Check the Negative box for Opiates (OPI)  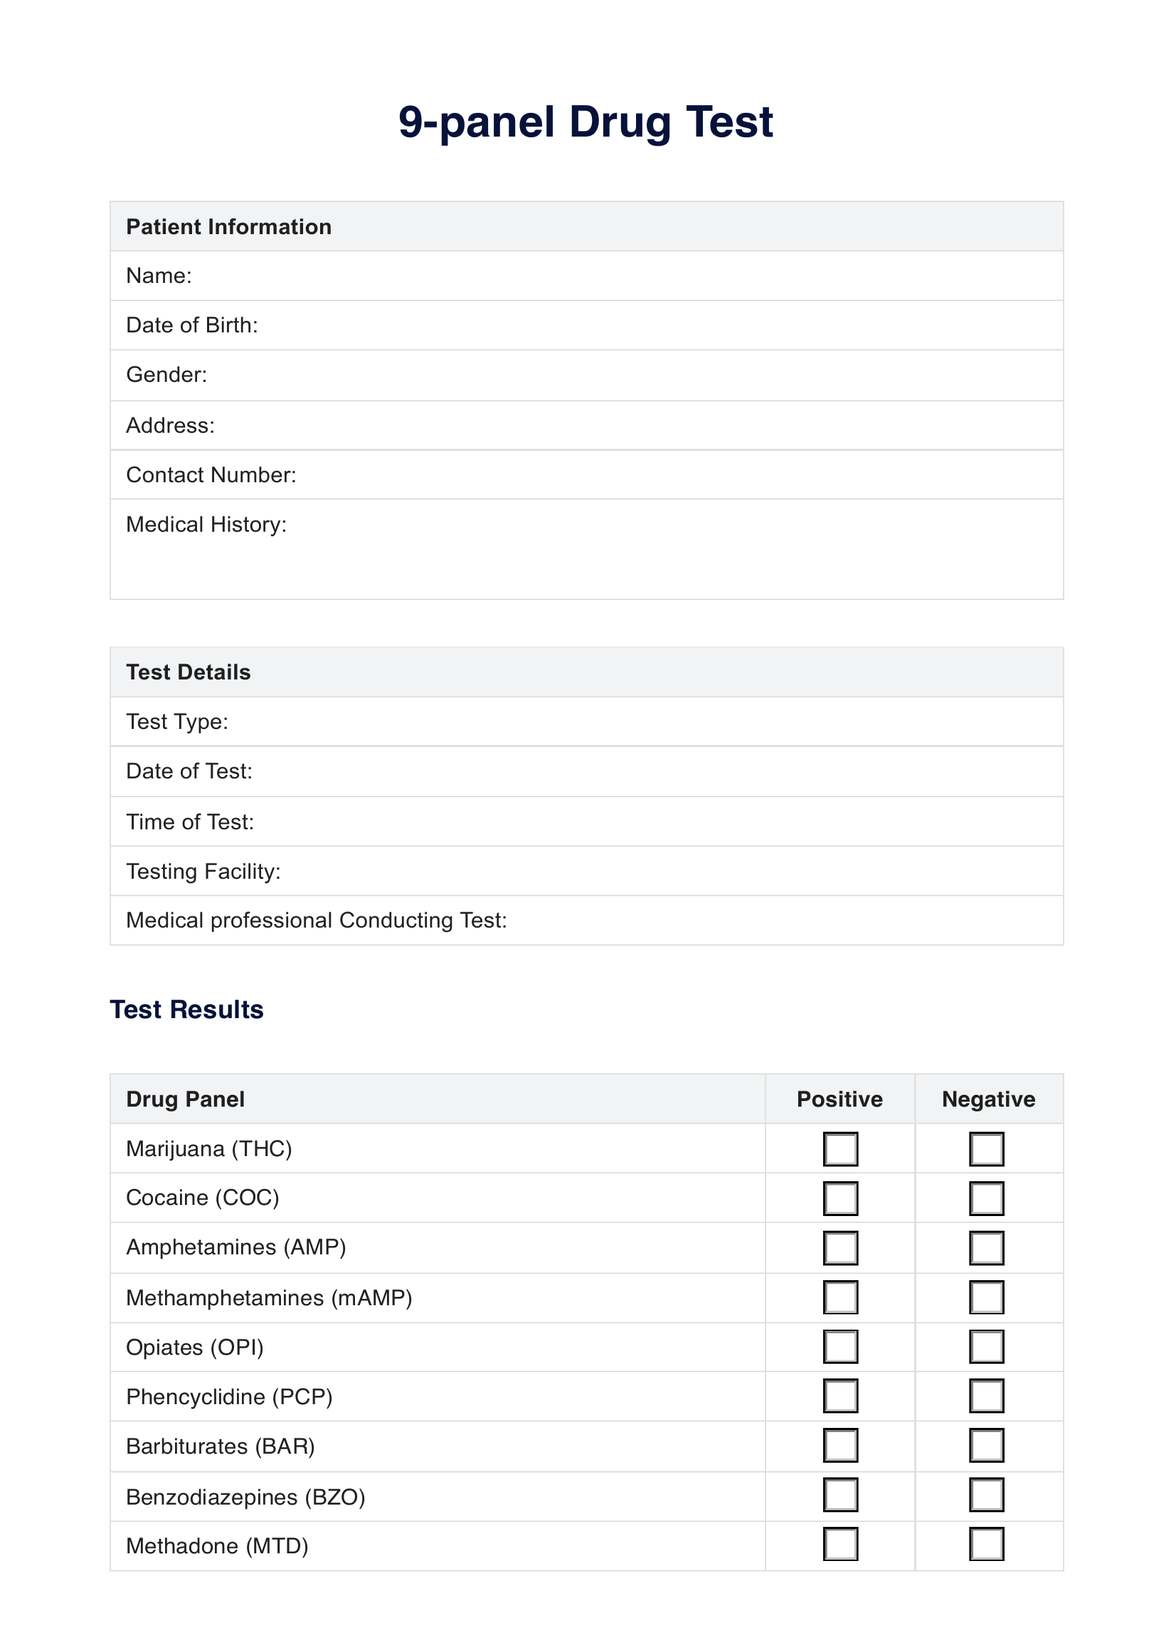click(x=986, y=1347)
